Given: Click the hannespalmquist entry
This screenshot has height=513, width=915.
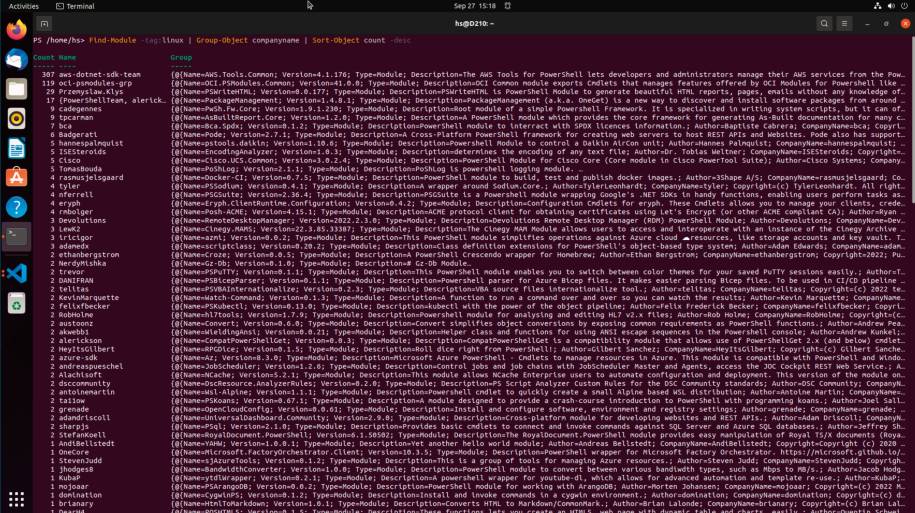Looking at the screenshot, I should pos(90,143).
